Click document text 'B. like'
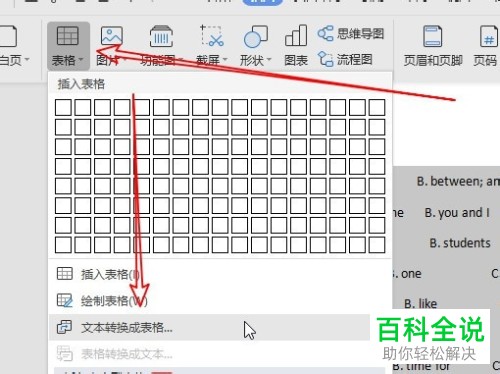 coord(420,303)
